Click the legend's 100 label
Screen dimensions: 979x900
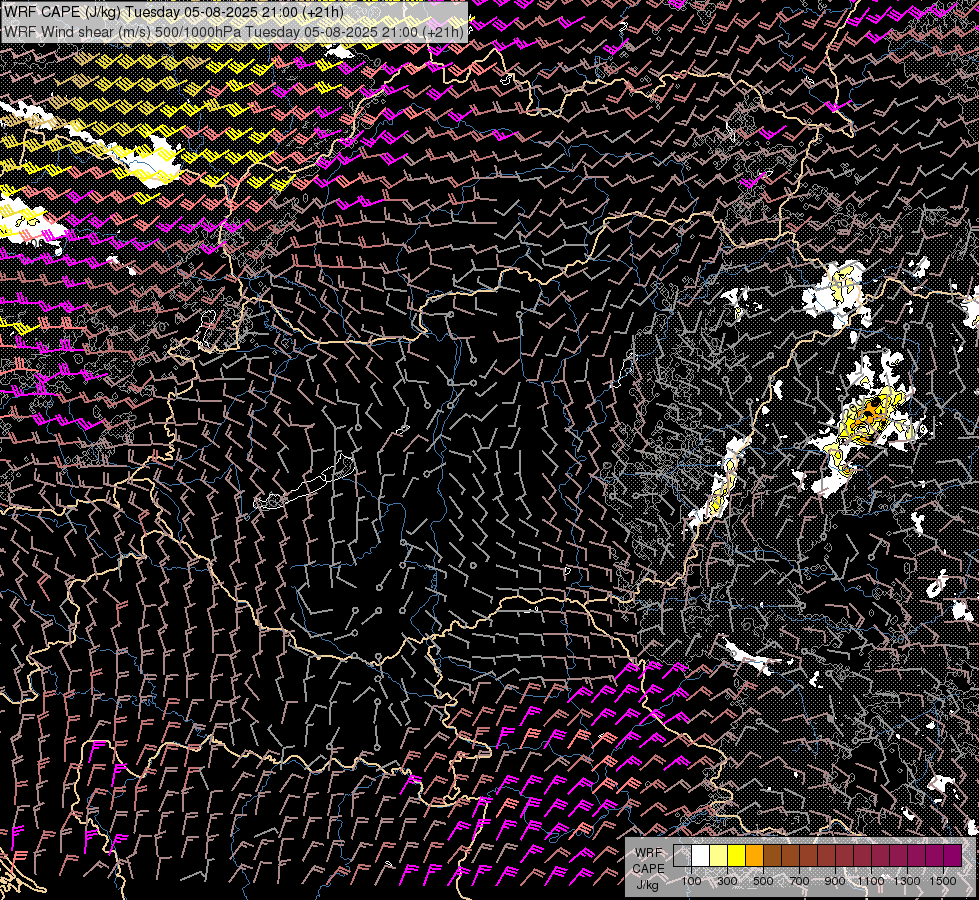691,881
